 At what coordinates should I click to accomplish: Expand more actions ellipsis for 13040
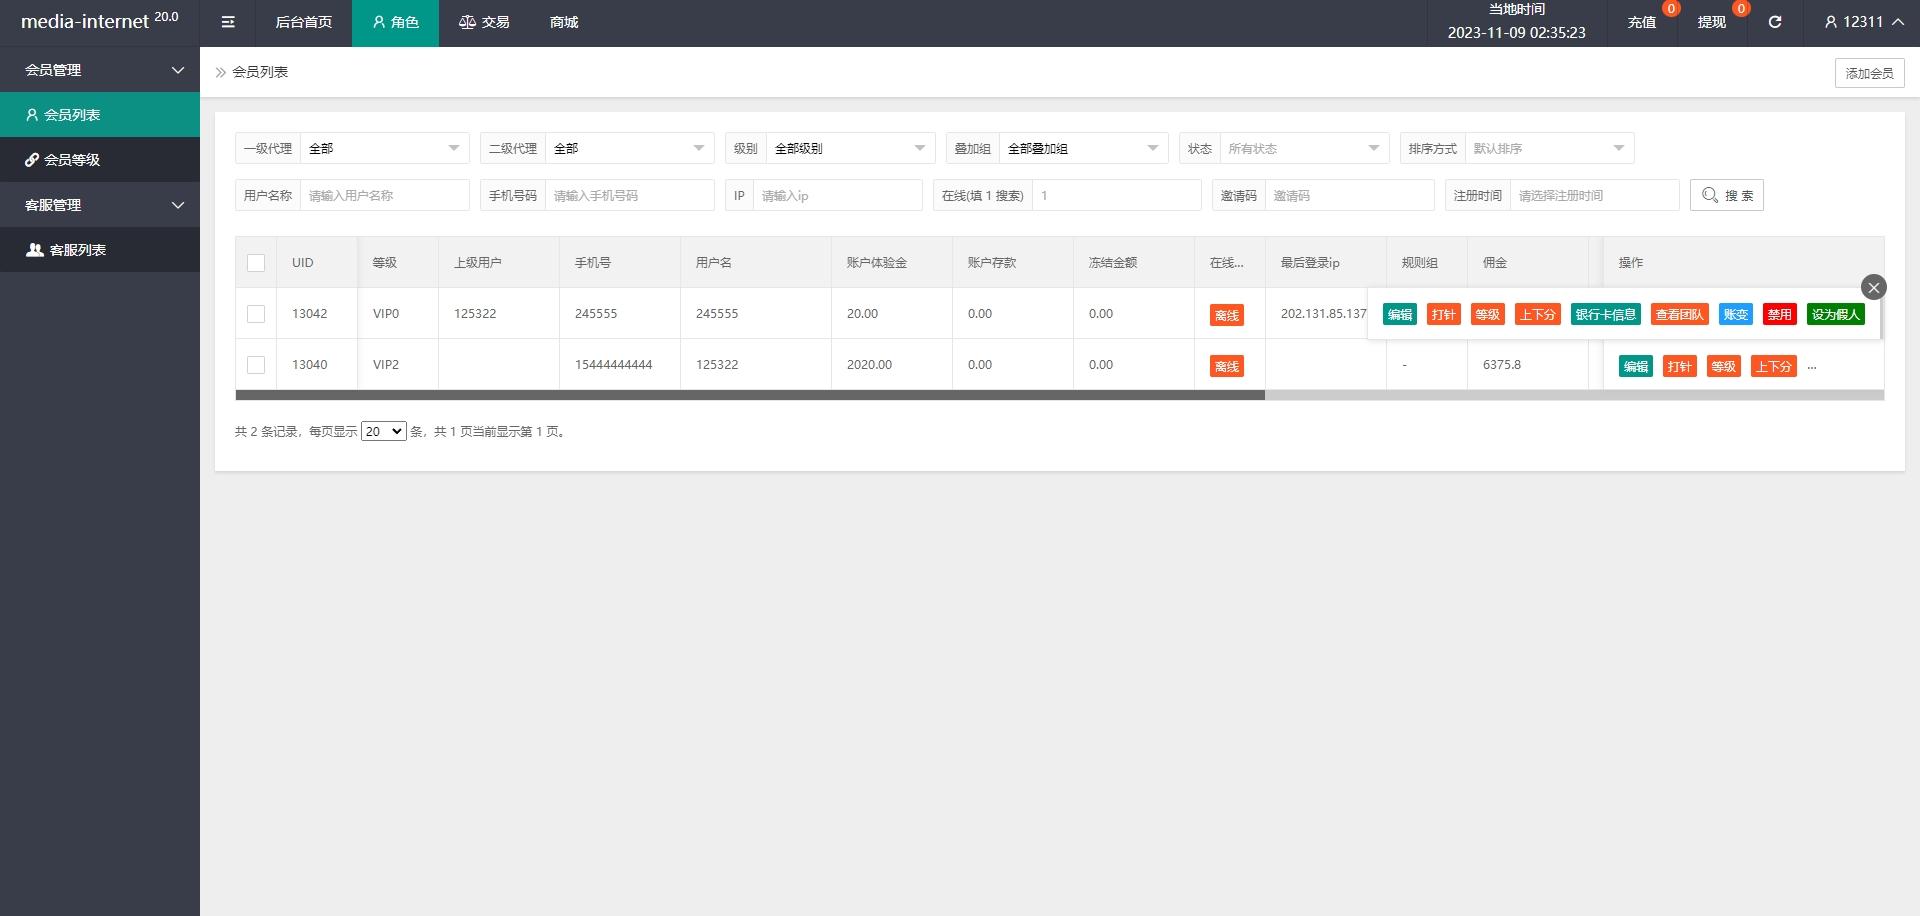(x=1812, y=366)
